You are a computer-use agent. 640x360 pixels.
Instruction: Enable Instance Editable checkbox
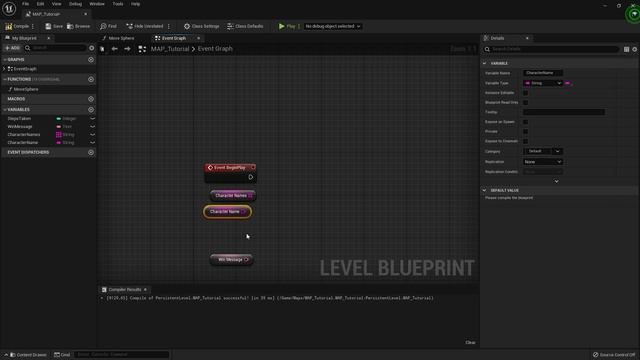click(525, 93)
